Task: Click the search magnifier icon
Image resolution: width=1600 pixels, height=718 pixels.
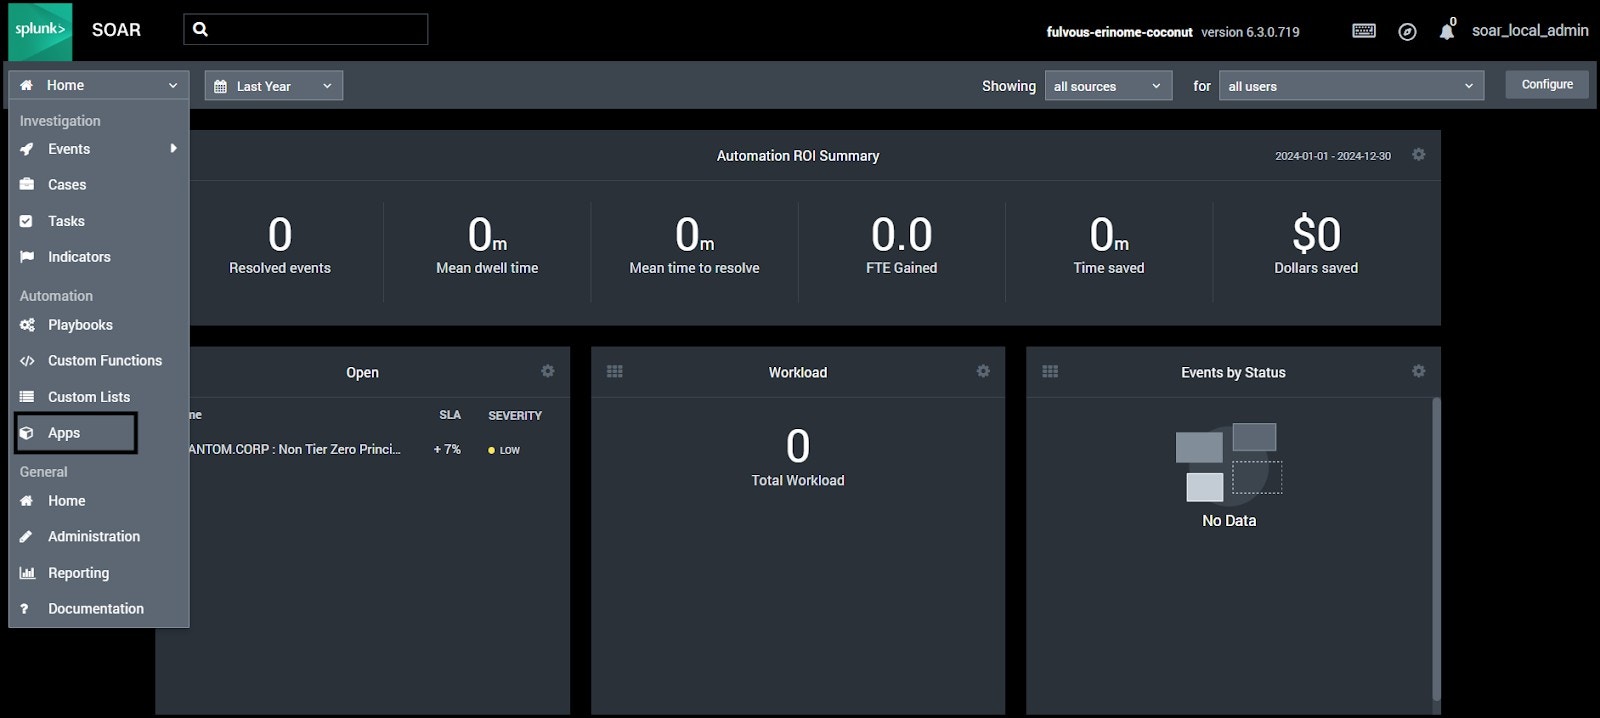Action: (200, 29)
